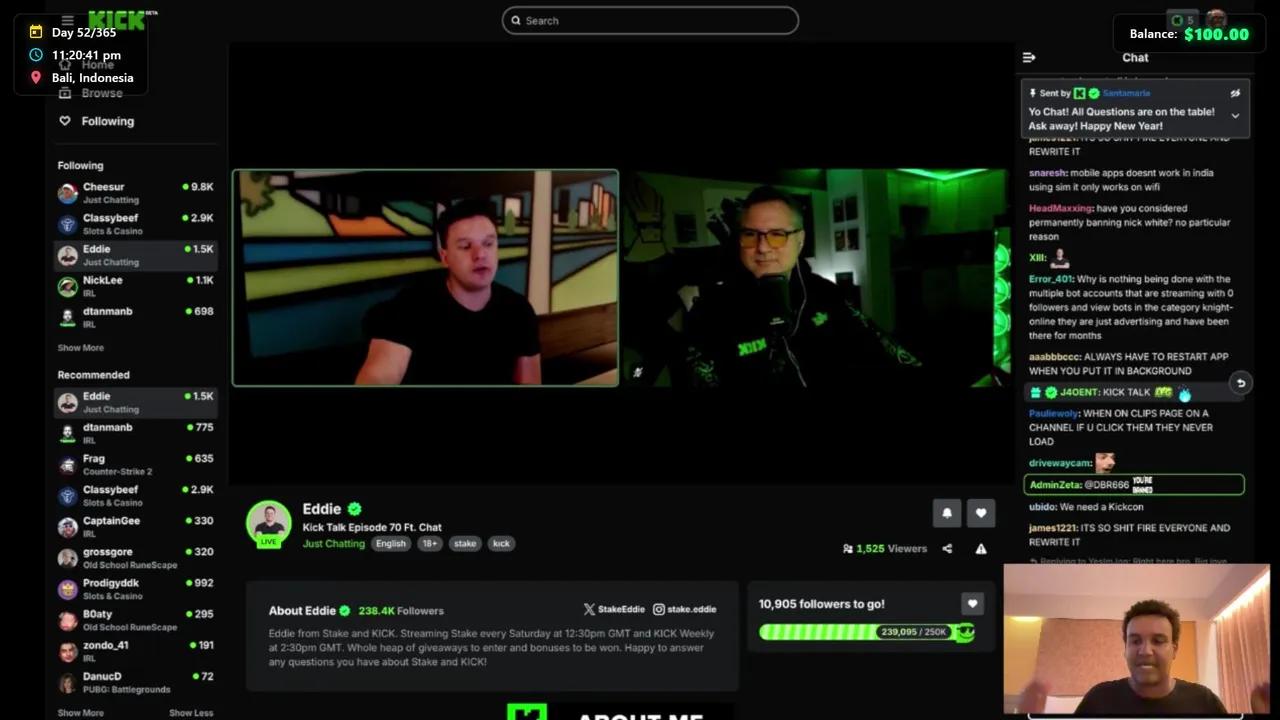Open CaptainGee IRL channel
This screenshot has height=720, width=1280.
click(136, 527)
